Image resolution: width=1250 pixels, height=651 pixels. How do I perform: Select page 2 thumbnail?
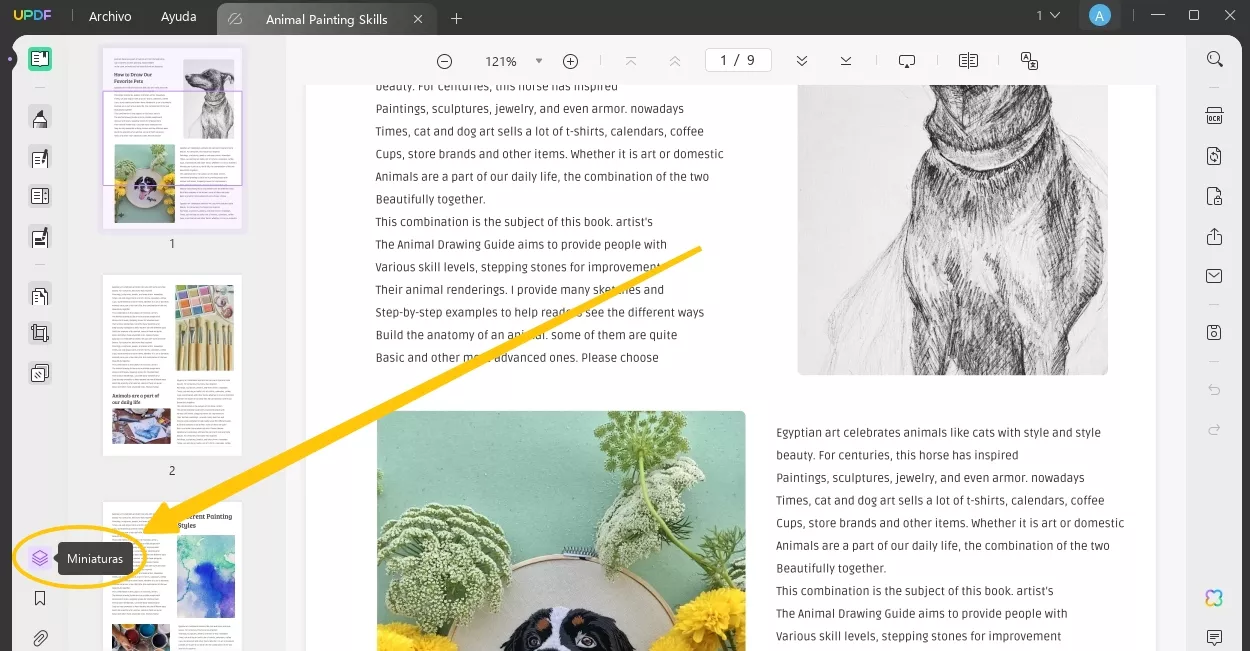tap(172, 366)
